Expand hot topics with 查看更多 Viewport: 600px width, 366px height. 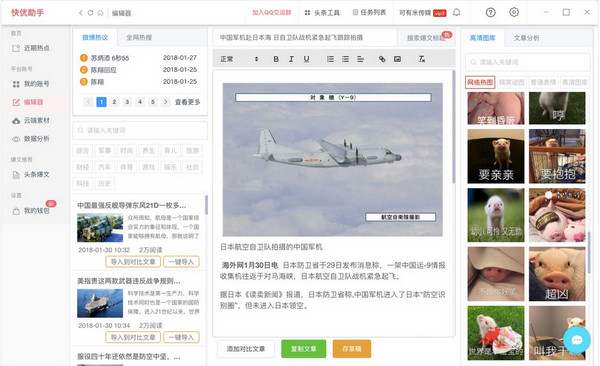188,102
